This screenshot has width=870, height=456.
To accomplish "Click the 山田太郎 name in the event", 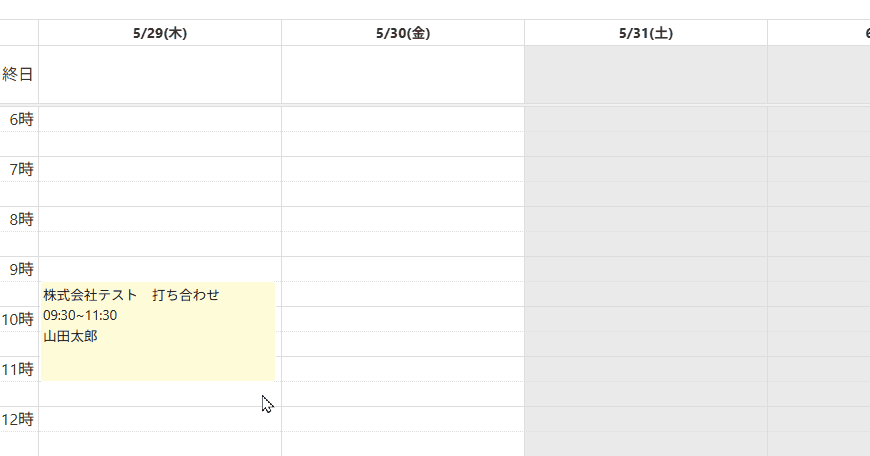I will (x=70, y=336).
